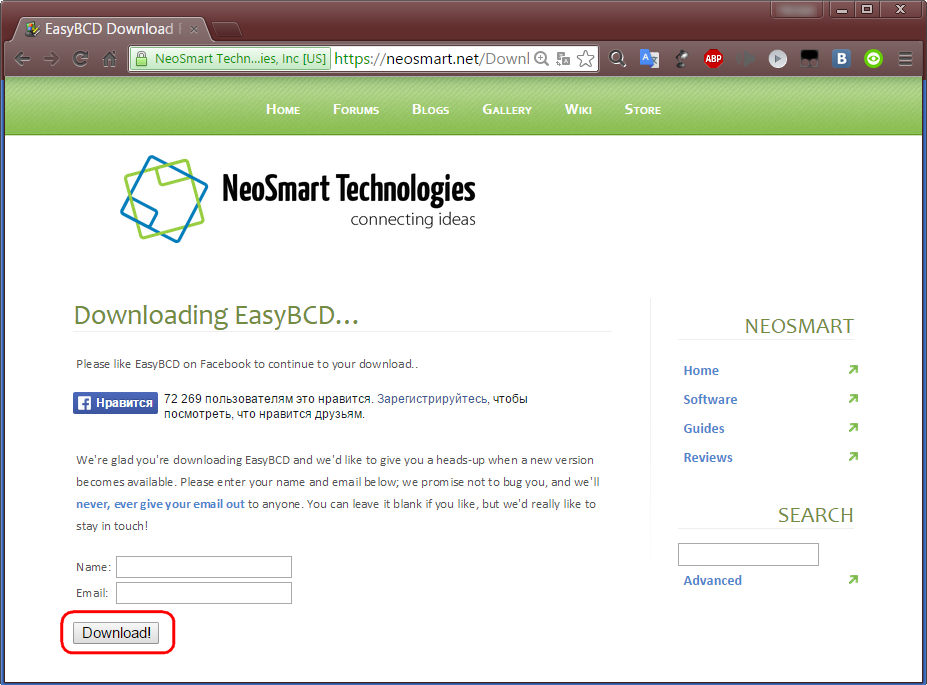Open the Chrome hamburger menu
The width and height of the screenshot is (927, 685).
pos(905,59)
